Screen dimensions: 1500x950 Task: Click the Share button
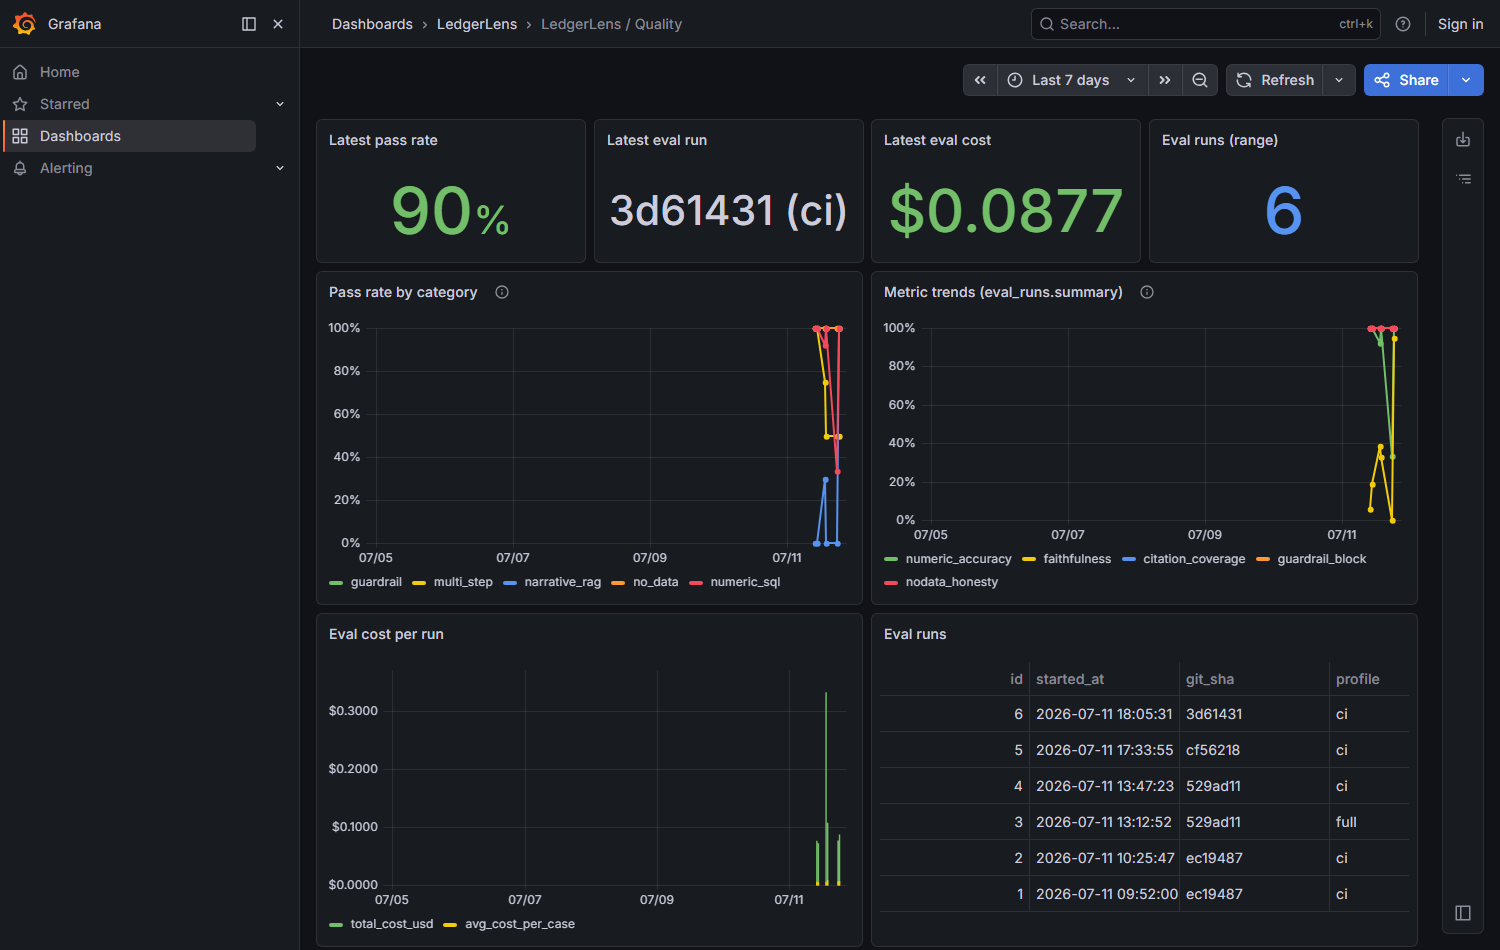(x=1406, y=80)
